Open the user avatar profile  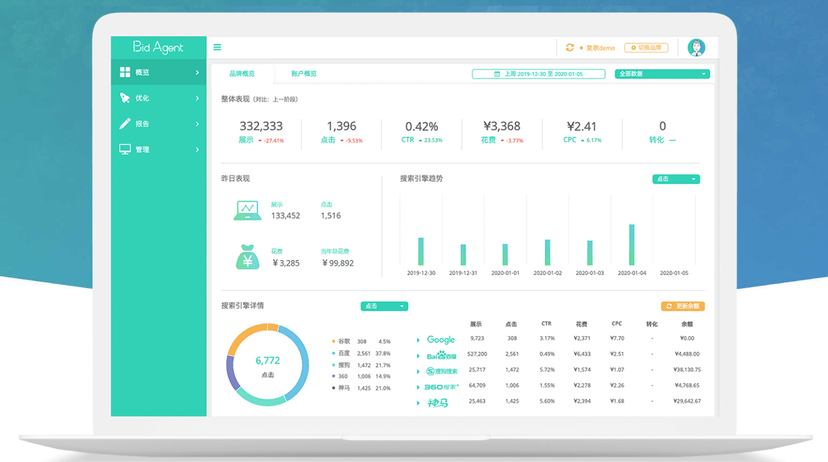pos(697,48)
